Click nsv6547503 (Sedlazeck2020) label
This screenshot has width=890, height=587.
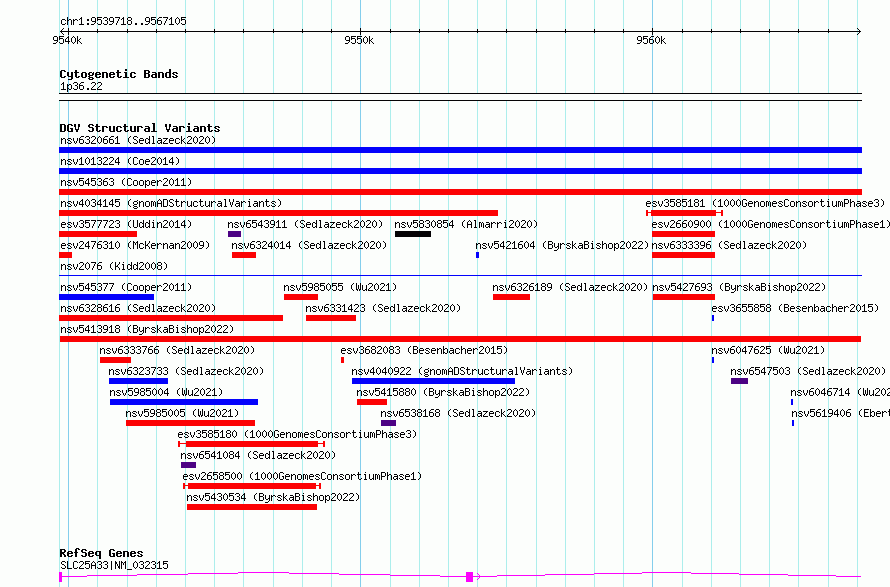pos(808,371)
